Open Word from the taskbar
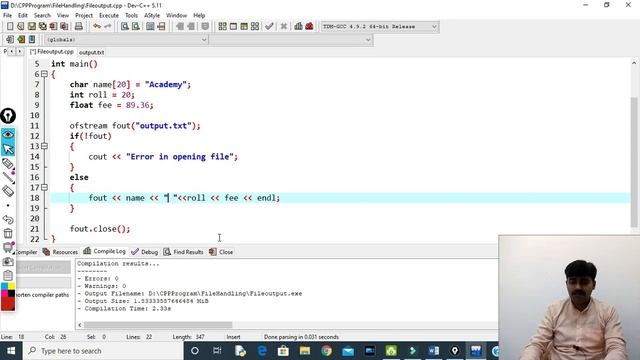 point(433,351)
